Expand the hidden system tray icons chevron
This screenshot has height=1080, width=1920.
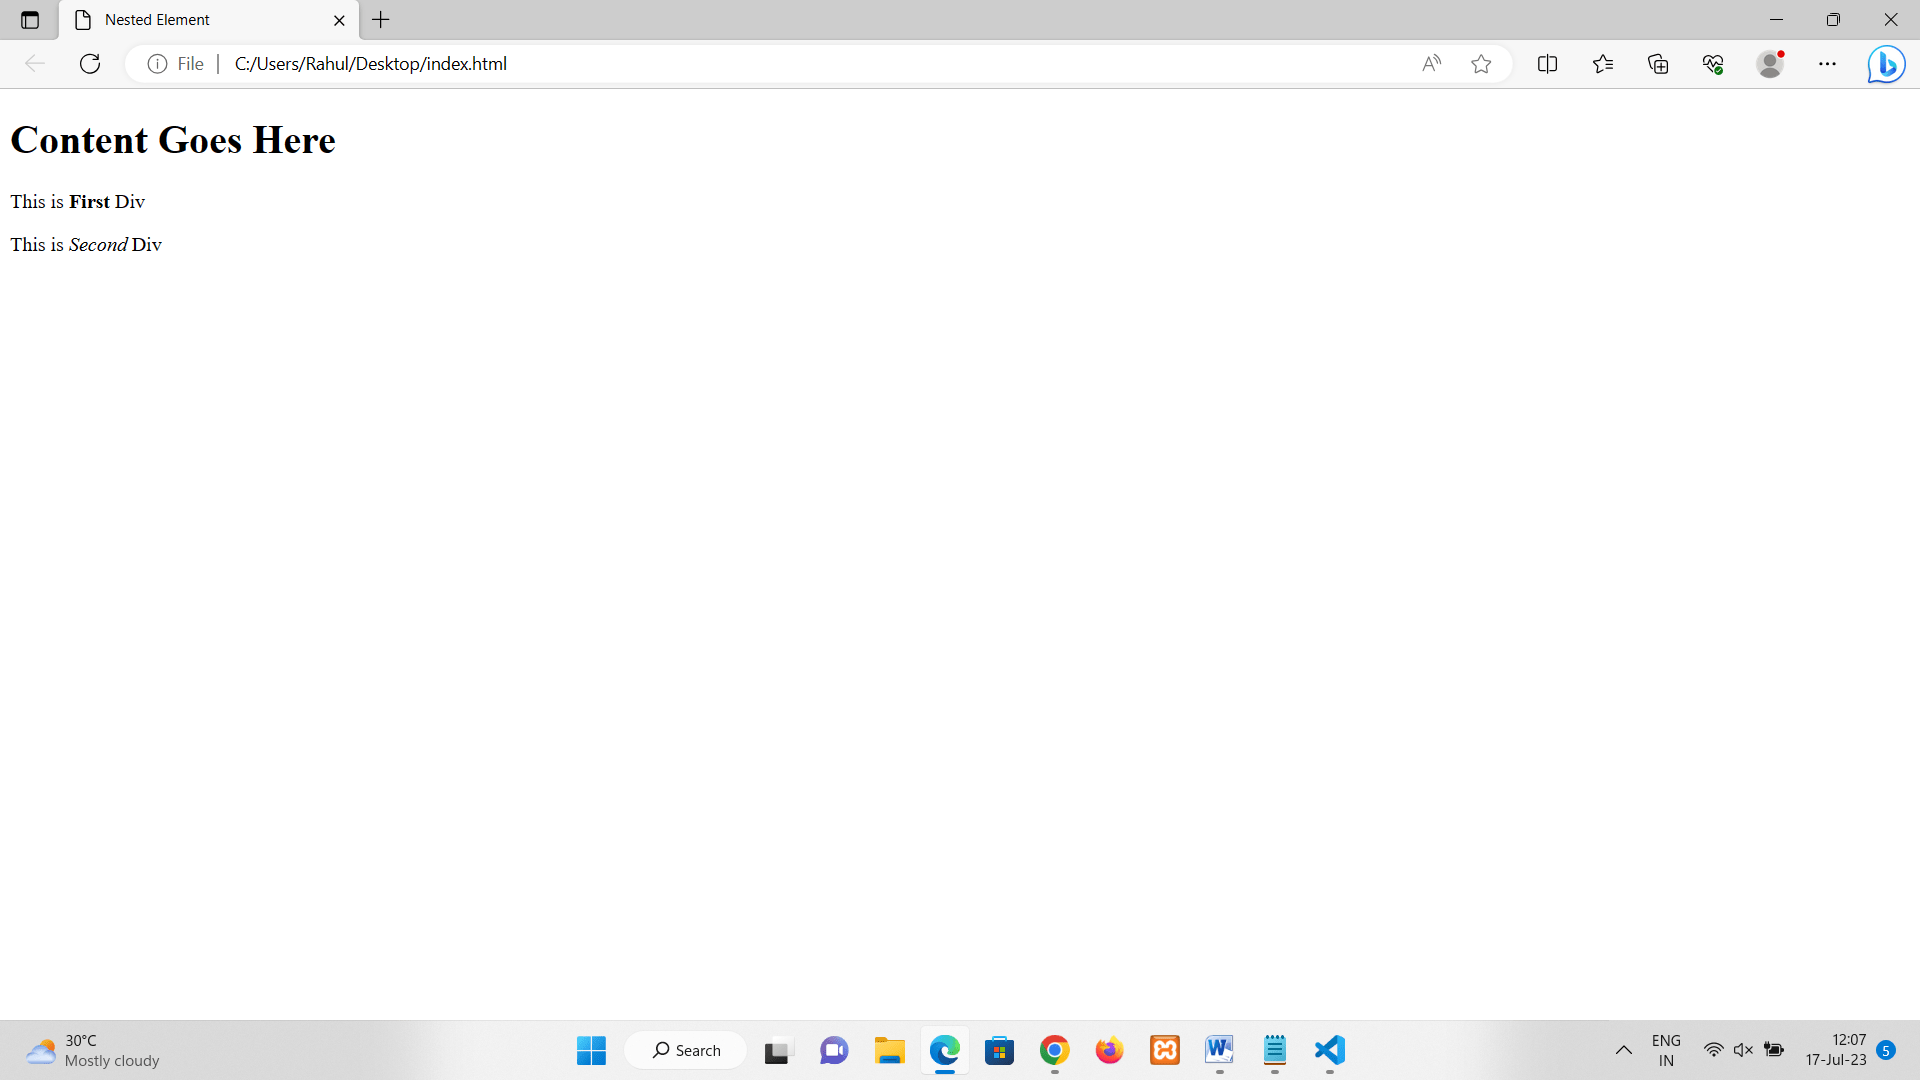(x=1623, y=1050)
